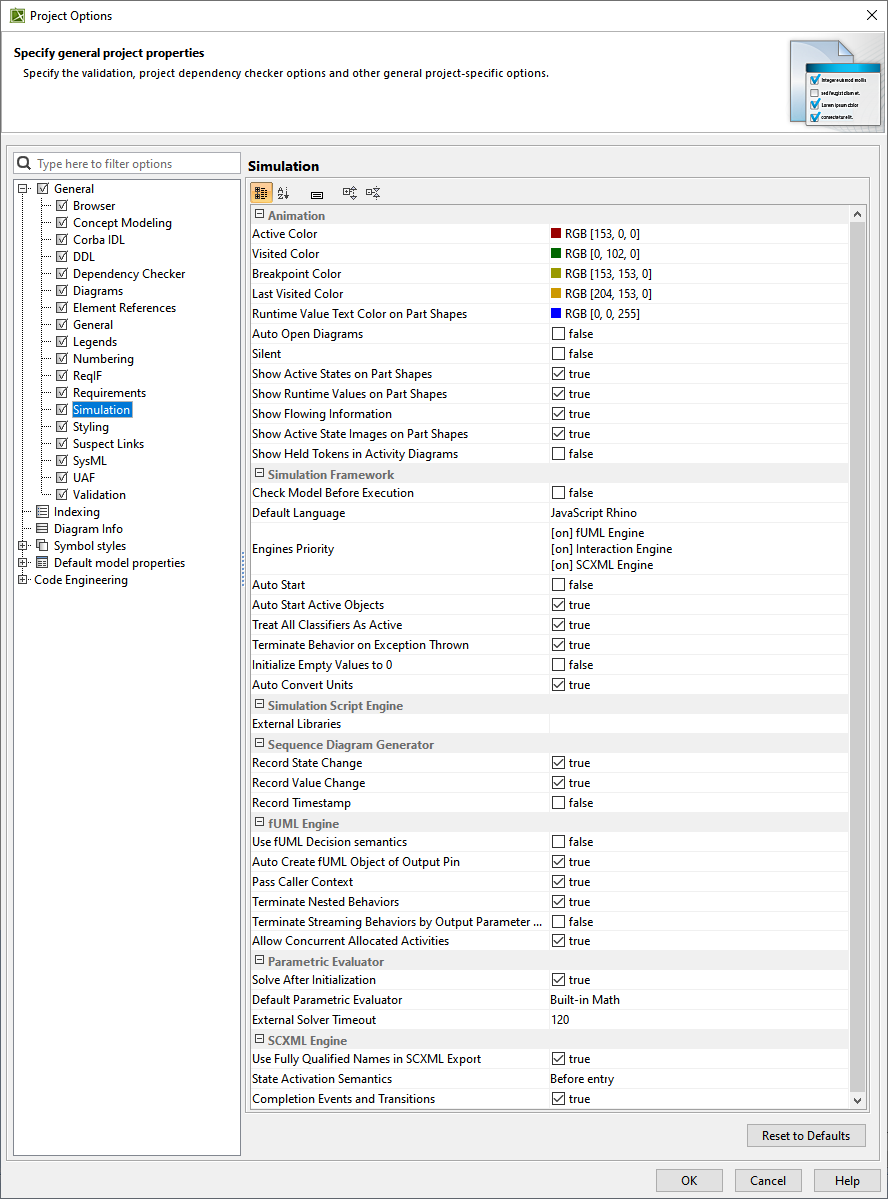Sort properties alphabetically with A-Z icon
This screenshot has height=1199, width=888.
click(x=284, y=193)
